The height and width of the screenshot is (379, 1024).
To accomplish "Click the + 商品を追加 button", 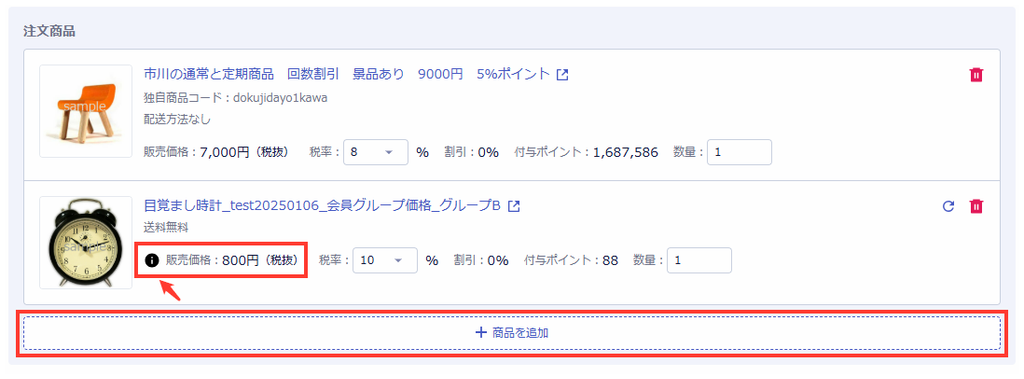I will point(512,333).
